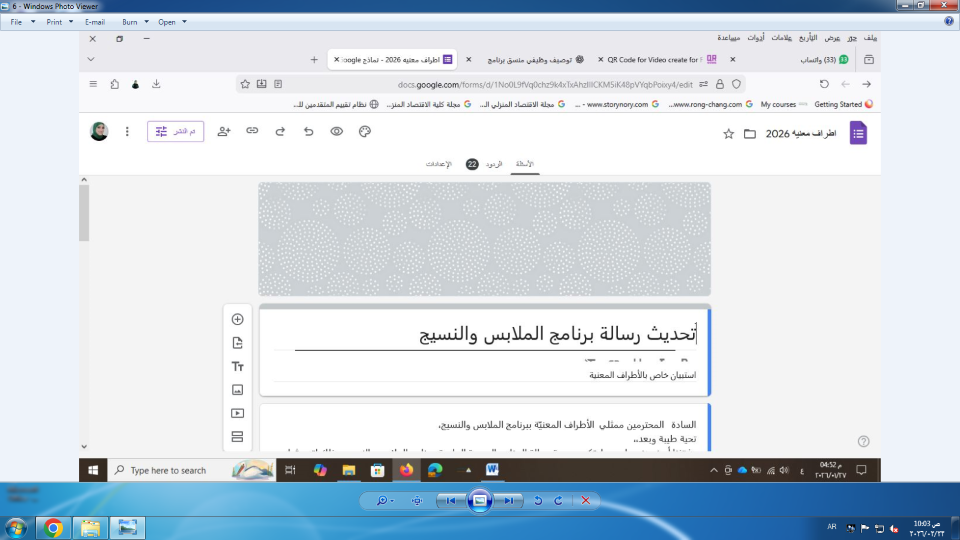Viewport: 960px width, 540px height.
Task: Open the File dropdown in Photo Viewer
Action: click(21, 21)
